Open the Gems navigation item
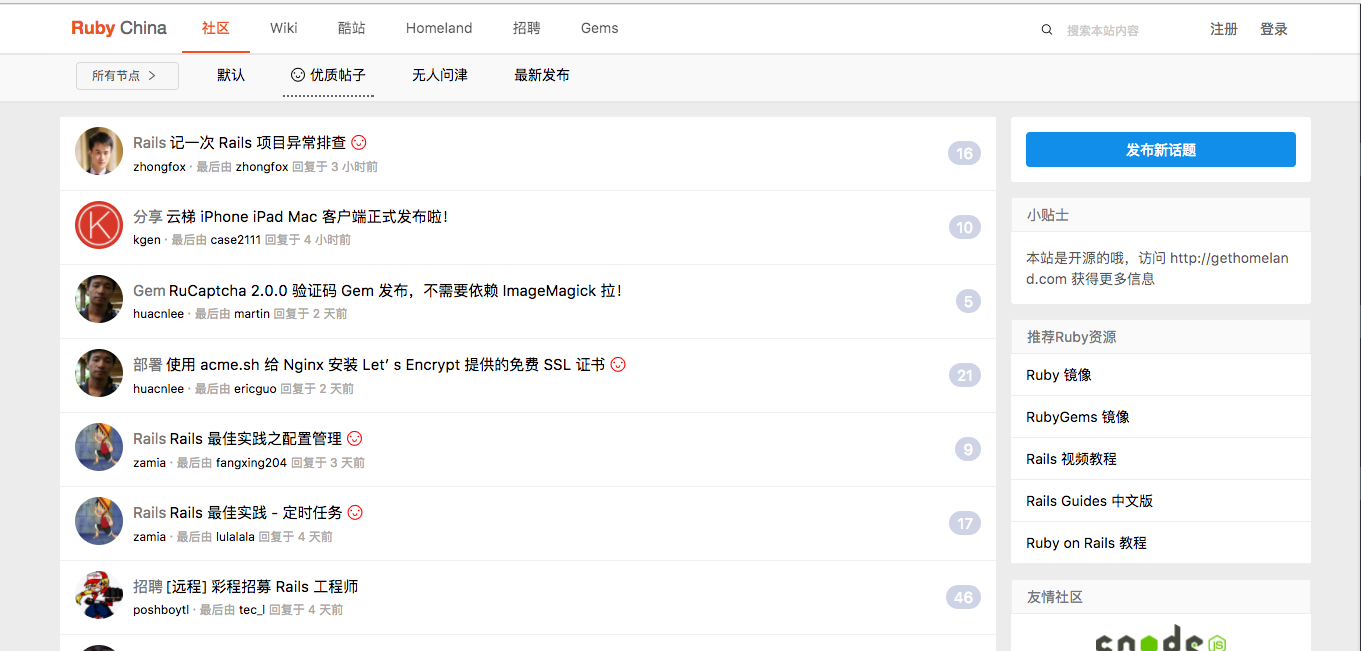Image resolution: width=1361 pixels, height=651 pixels. (600, 28)
